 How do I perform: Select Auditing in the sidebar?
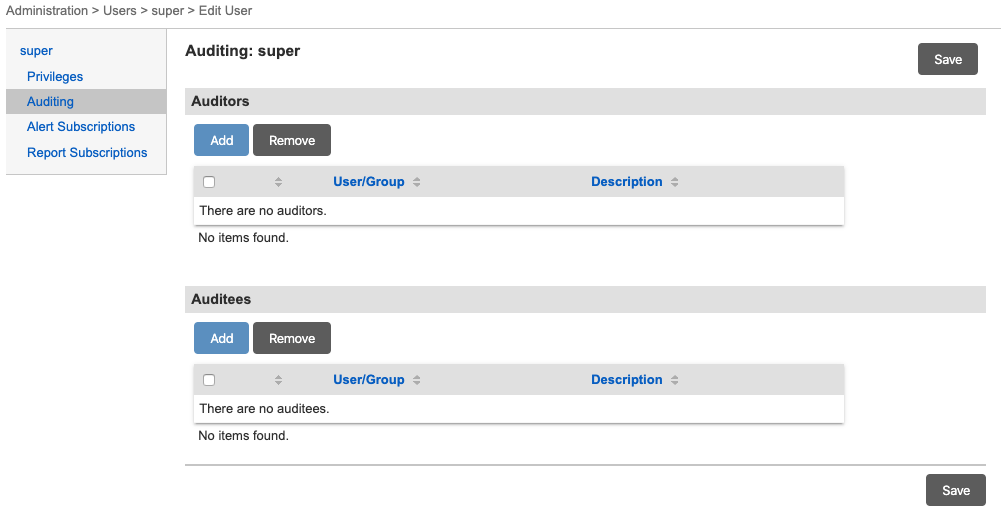(x=50, y=101)
